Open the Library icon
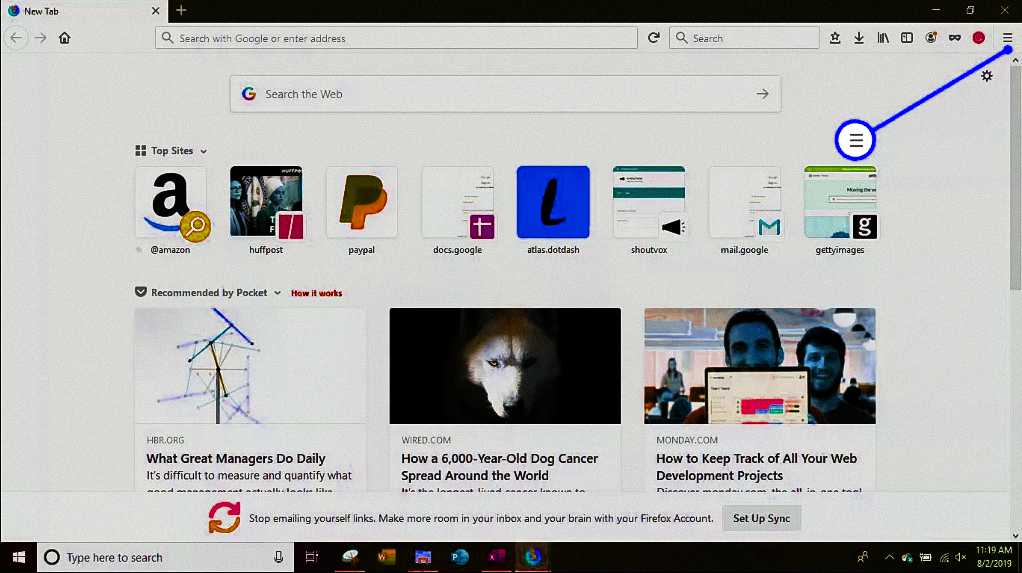This screenshot has height=573, width=1022. 883,38
